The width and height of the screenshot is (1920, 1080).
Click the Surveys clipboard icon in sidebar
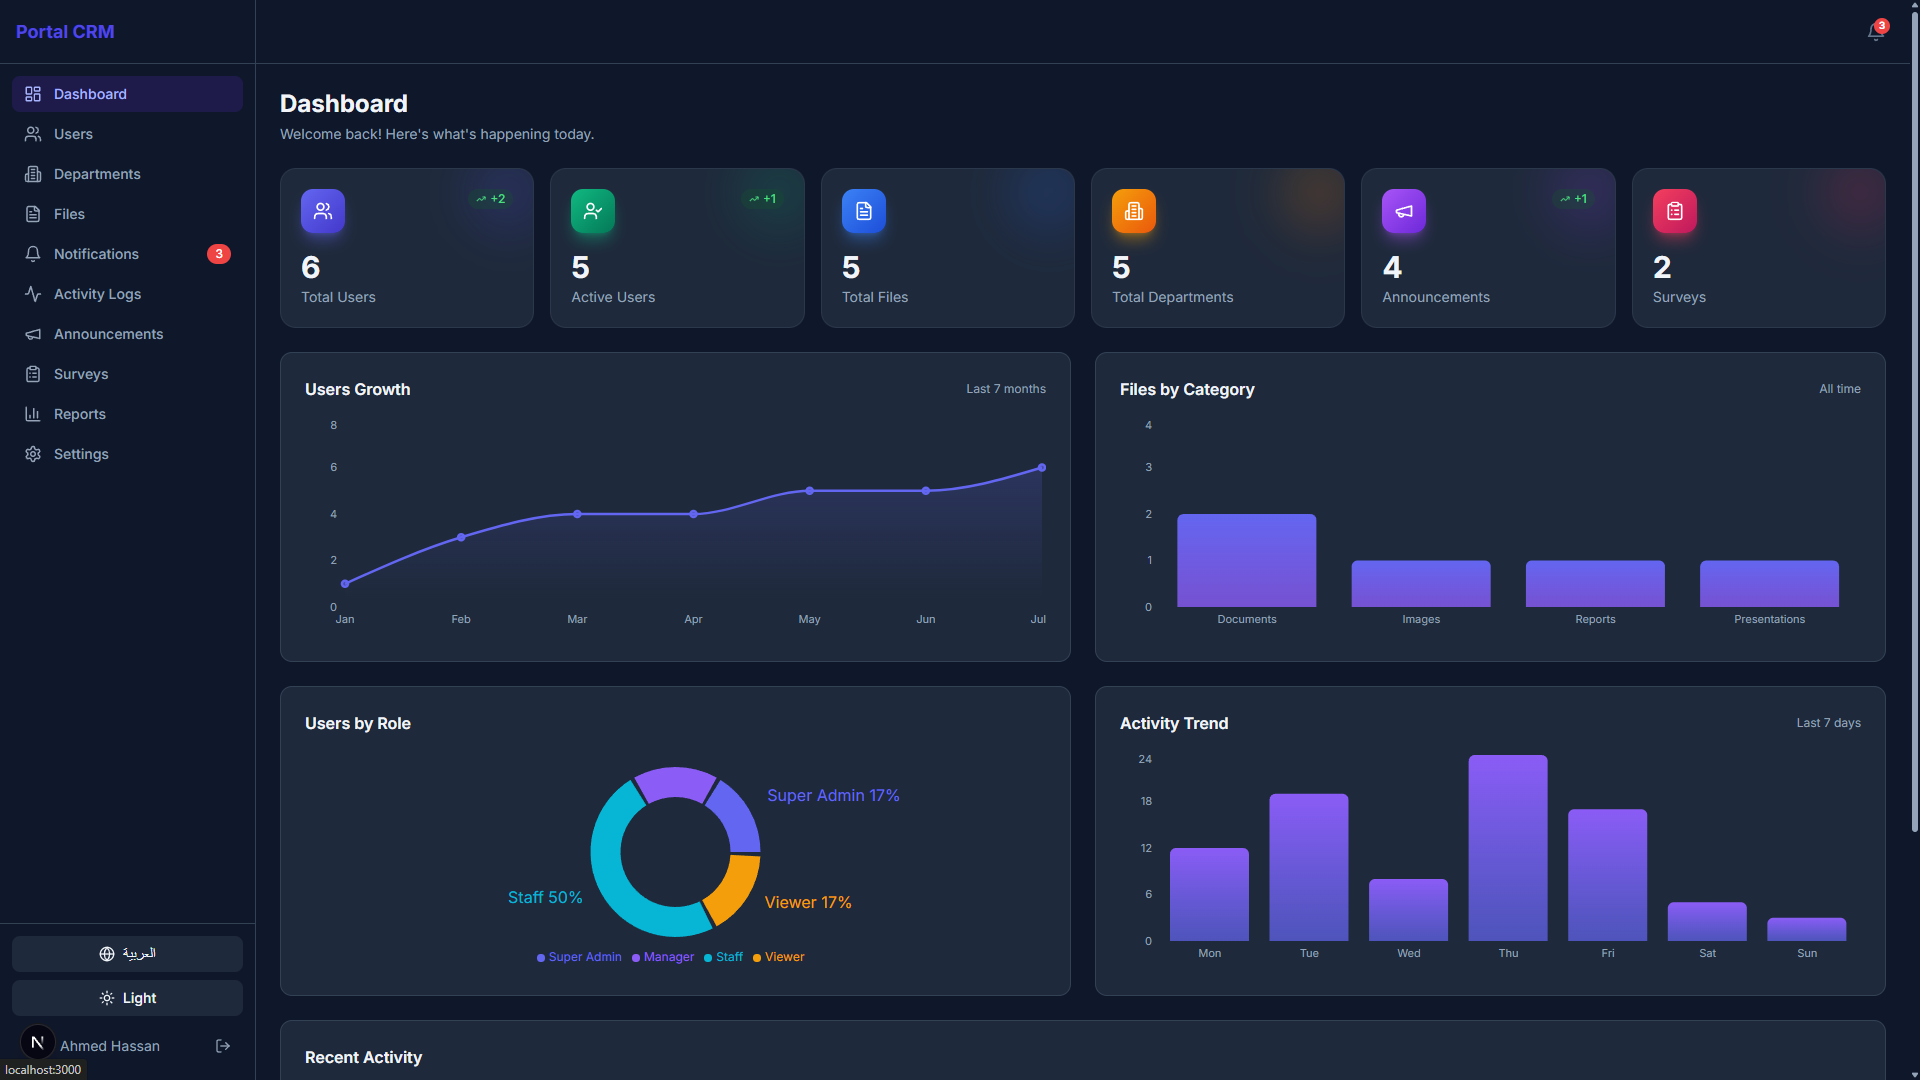(33, 374)
